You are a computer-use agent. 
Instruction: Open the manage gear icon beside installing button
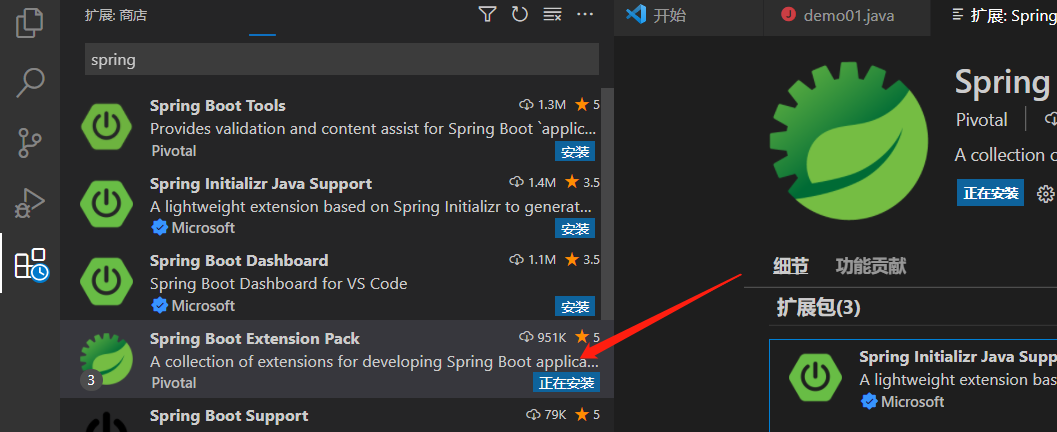1045,194
